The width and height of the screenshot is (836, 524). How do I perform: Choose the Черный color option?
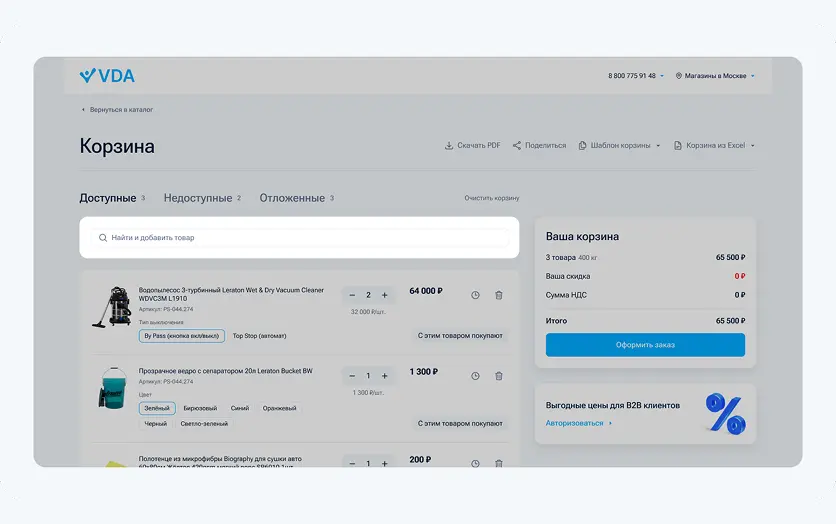point(155,423)
